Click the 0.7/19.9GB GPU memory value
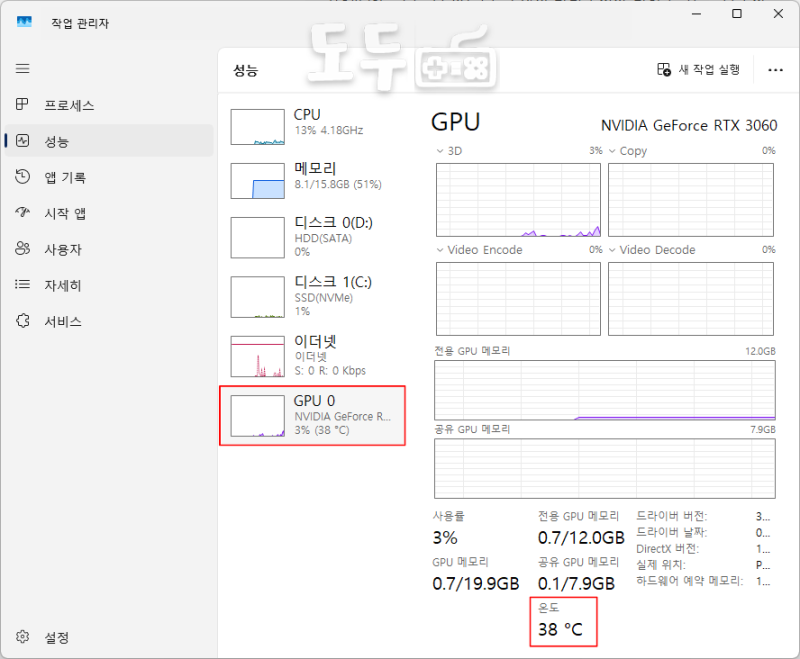 coord(476,584)
